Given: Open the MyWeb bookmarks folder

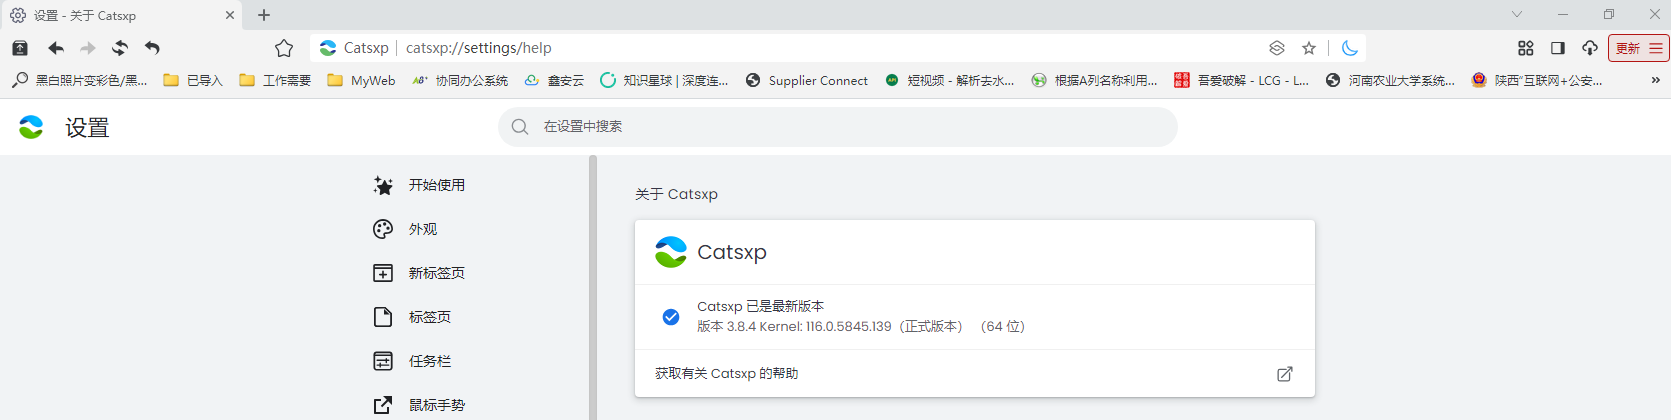Looking at the screenshot, I should tap(361, 80).
